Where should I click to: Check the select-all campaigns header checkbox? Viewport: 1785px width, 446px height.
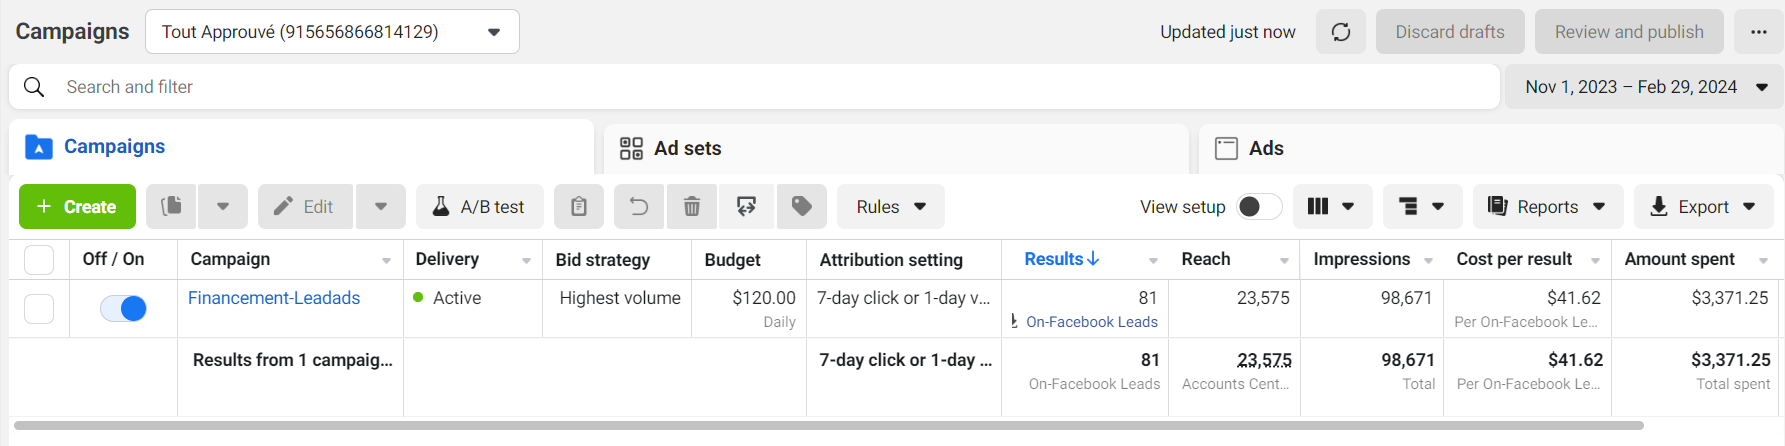pos(39,260)
